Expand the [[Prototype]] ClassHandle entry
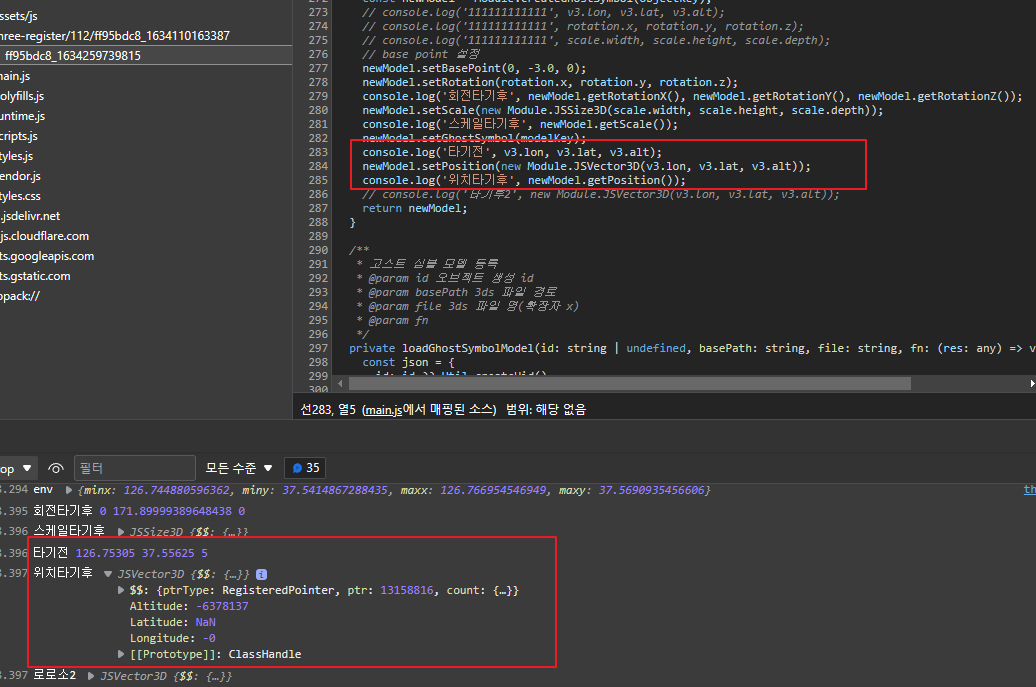Image resolution: width=1036 pixels, height=687 pixels. pyautogui.click(x=121, y=653)
